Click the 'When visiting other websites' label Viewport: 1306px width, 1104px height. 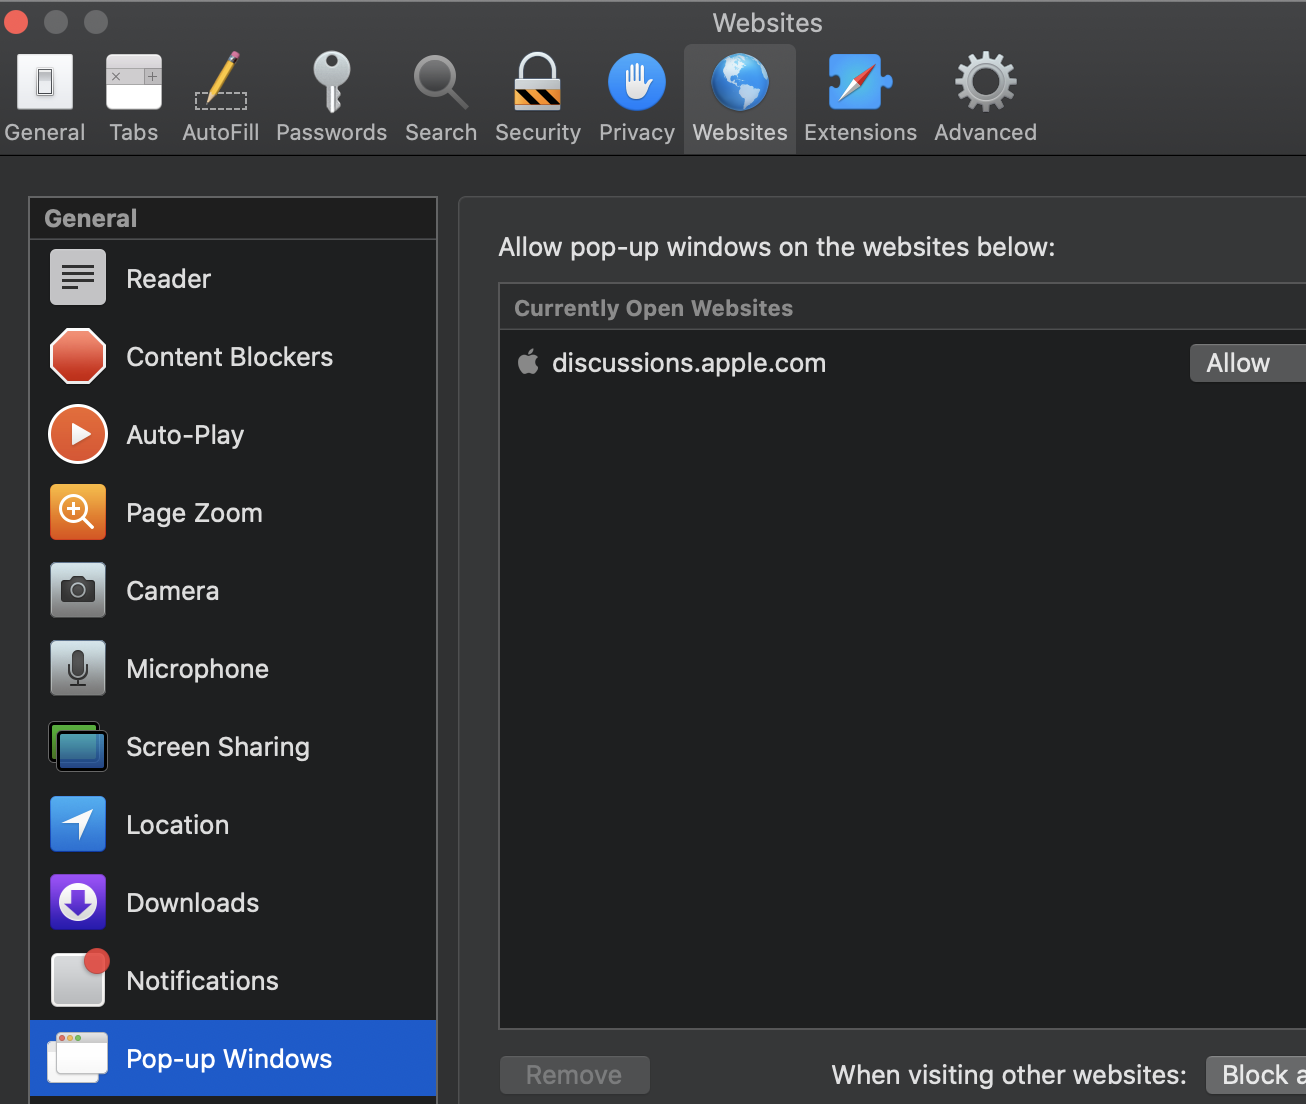tap(1009, 1075)
